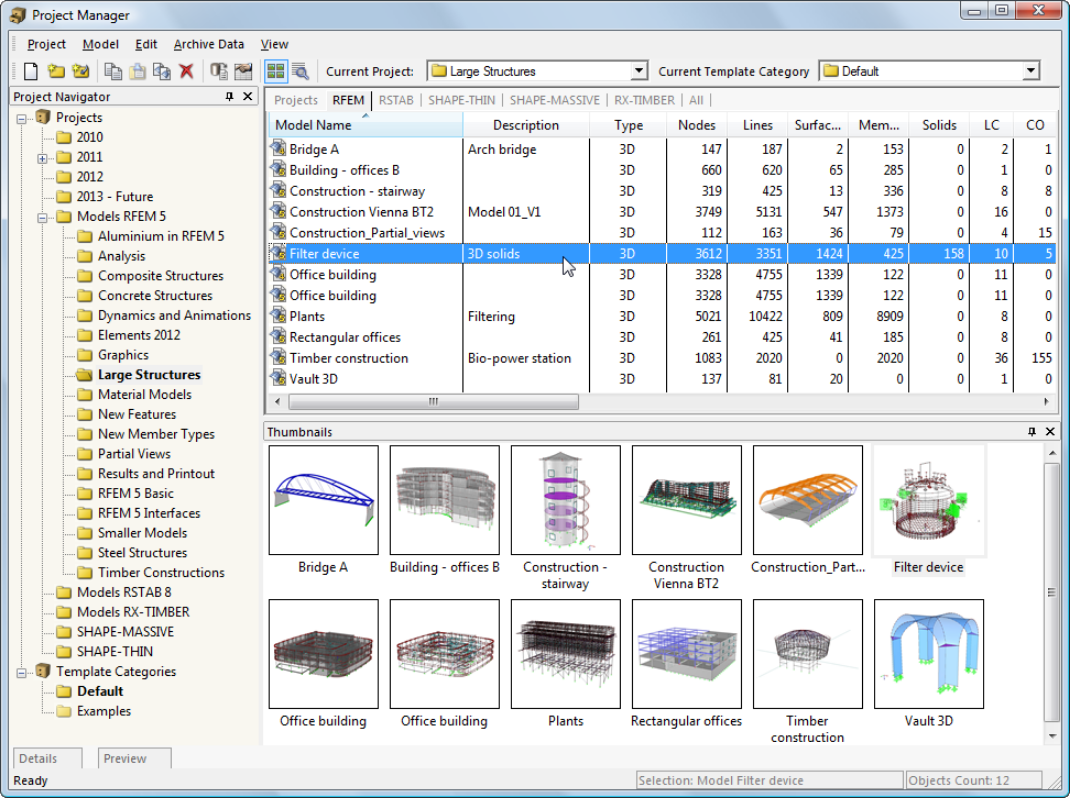Click thumbnails panel scroll down arrow

[x=1052, y=736]
